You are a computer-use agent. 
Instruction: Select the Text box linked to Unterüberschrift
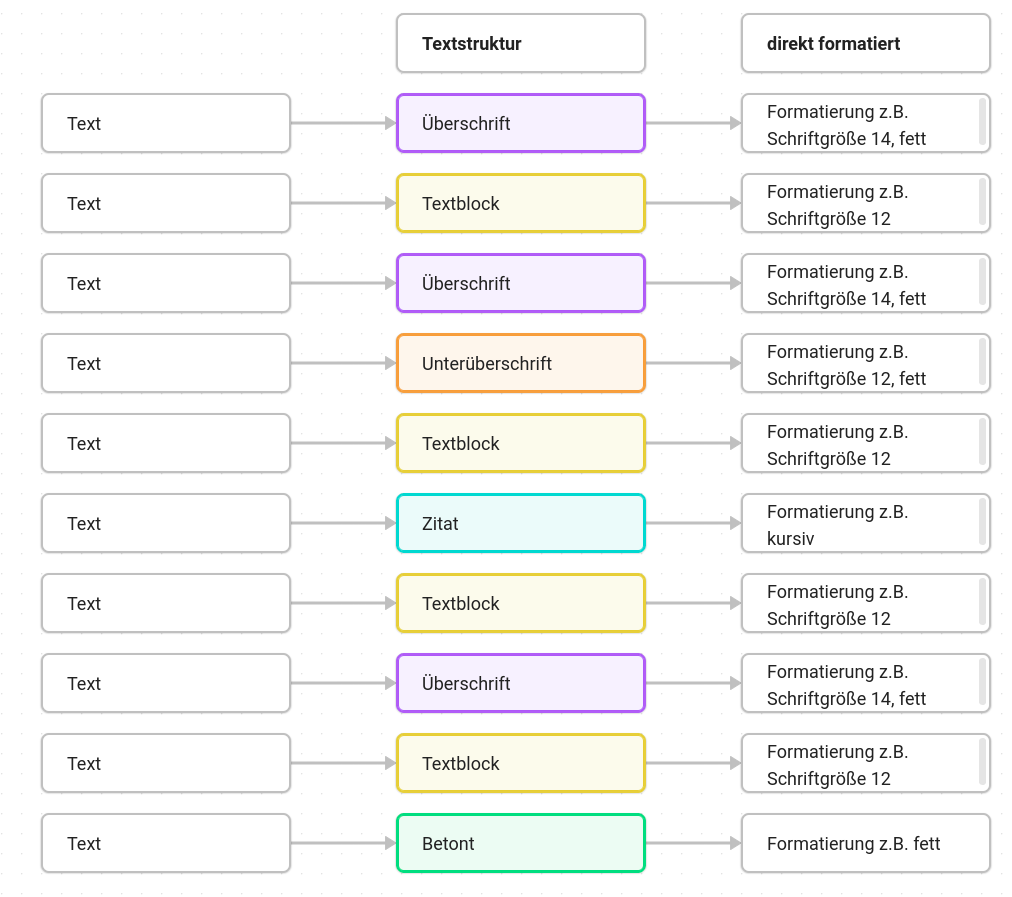pyautogui.click(x=166, y=363)
